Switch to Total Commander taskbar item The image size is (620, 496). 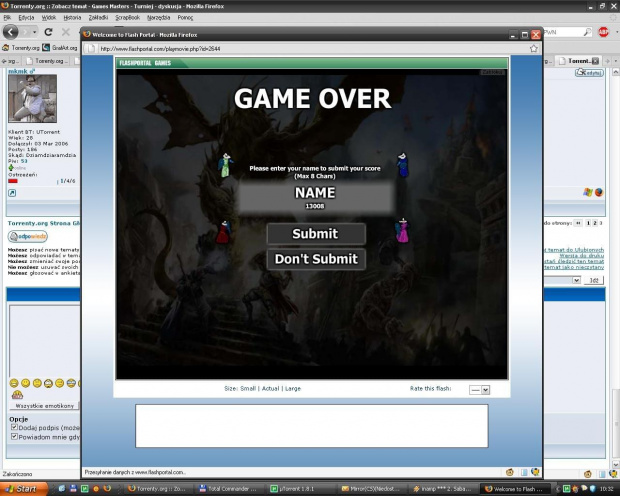(x=229, y=489)
